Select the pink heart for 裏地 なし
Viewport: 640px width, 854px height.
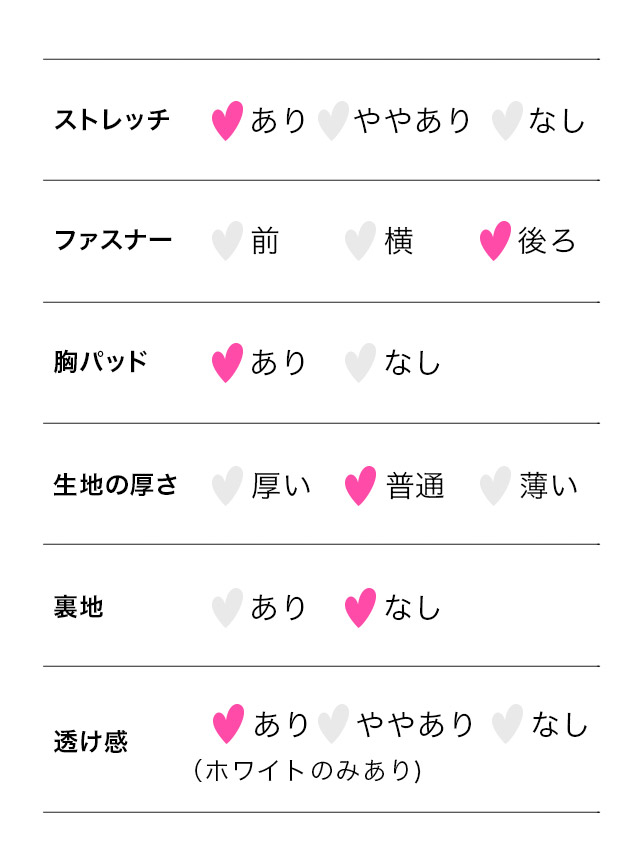360,607
